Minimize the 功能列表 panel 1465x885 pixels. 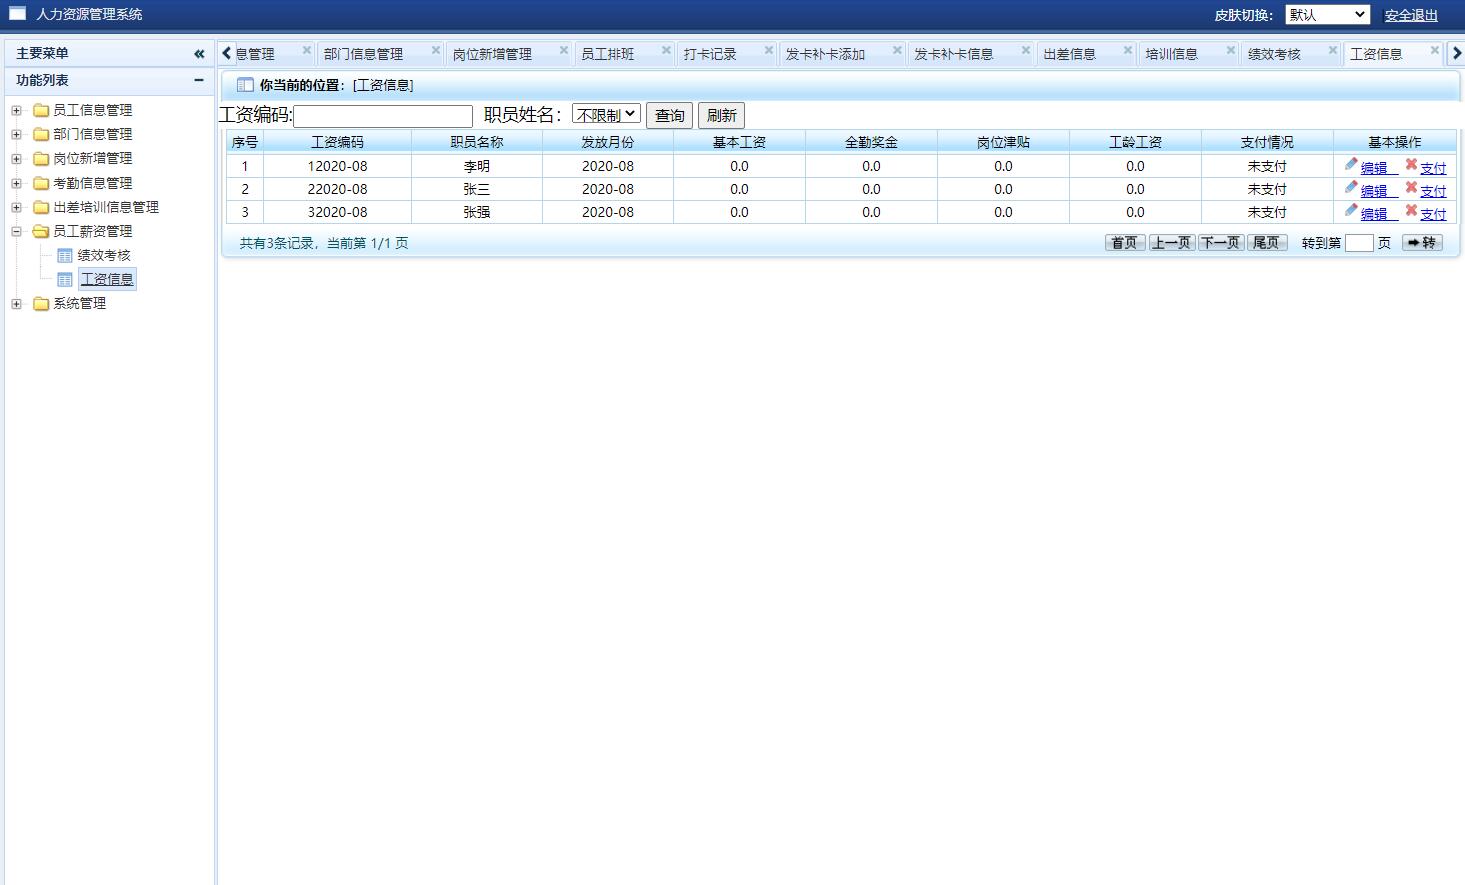point(199,80)
